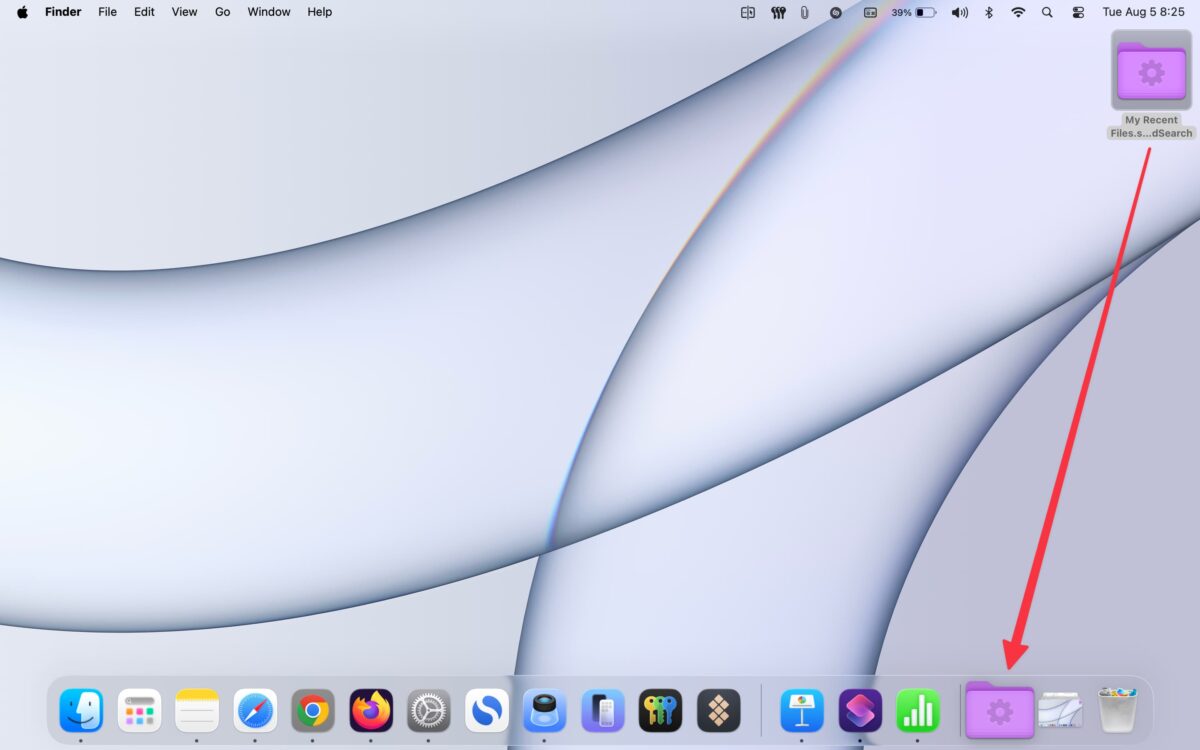
Task: Open Finder from the Dock
Action: (x=81, y=711)
